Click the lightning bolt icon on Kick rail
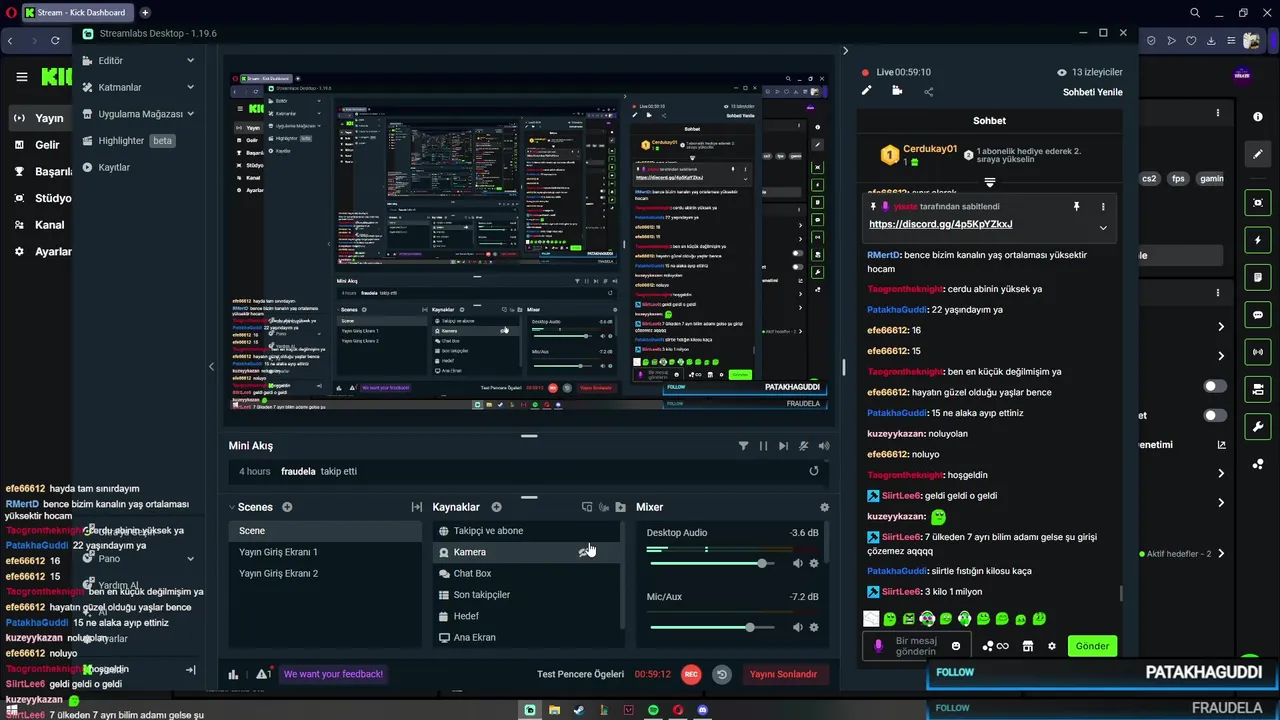Viewport: 1280px width, 720px height. click(1258, 241)
